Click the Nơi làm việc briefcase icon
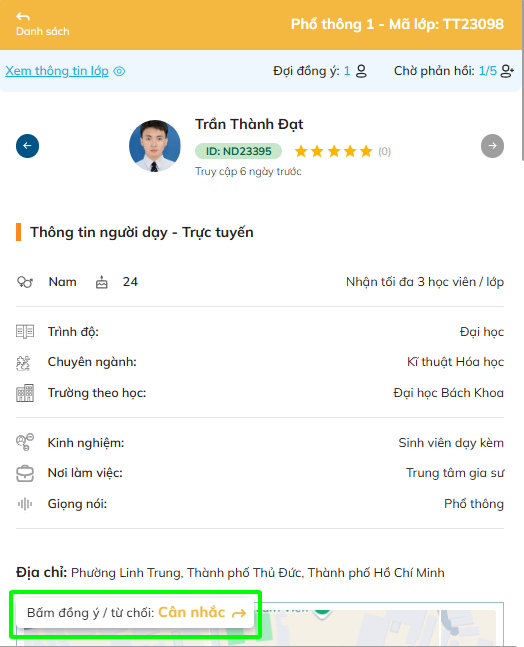This screenshot has height=647, width=524. click(x=25, y=473)
